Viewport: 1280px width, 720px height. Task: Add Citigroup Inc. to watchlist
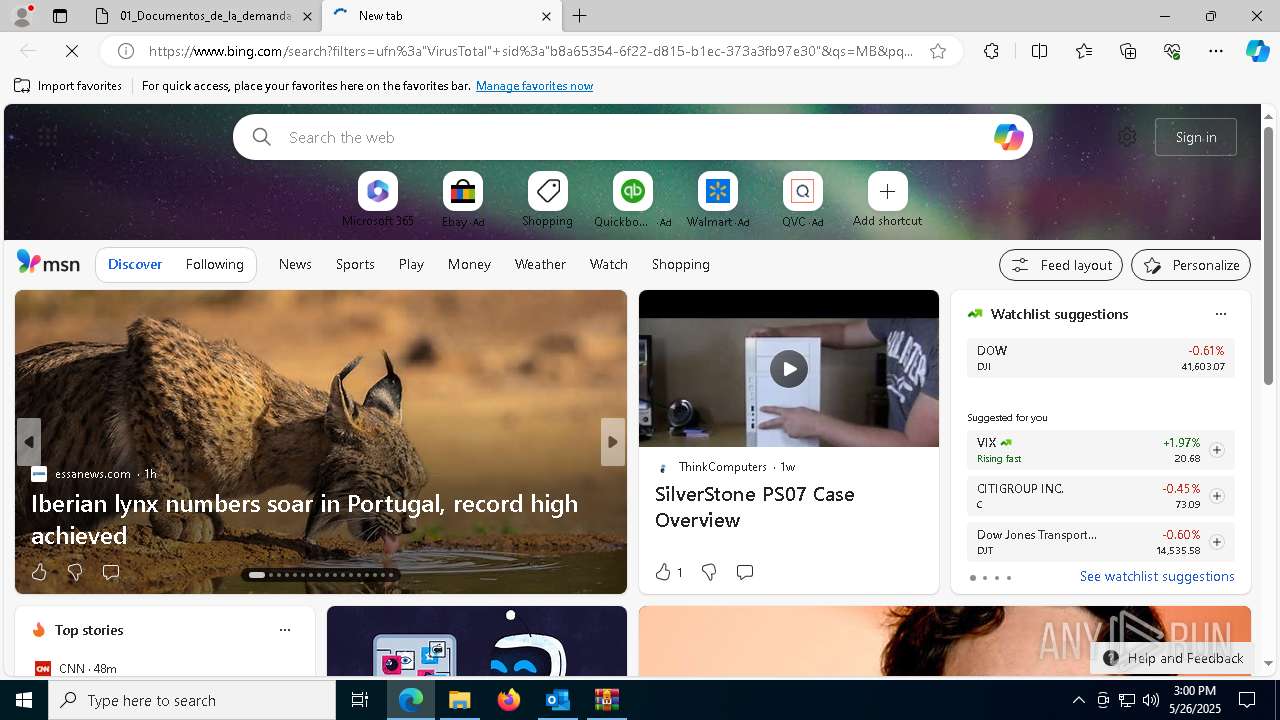coord(1216,496)
